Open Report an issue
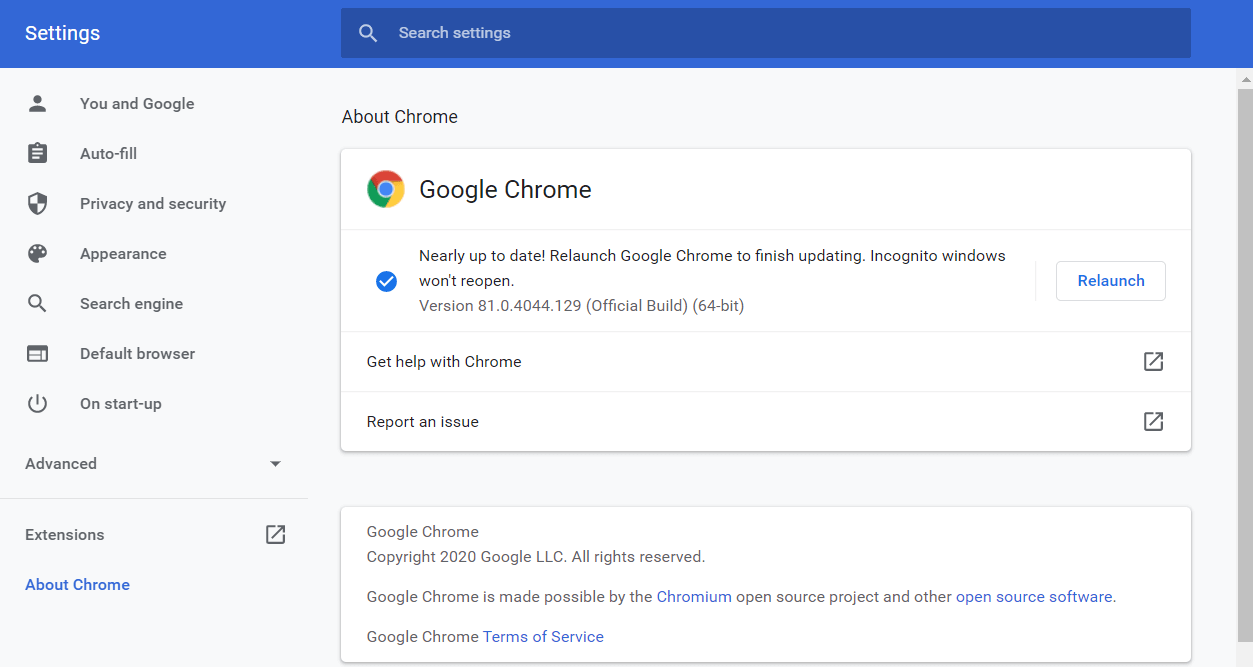This screenshot has height=667, width=1253. (x=766, y=421)
